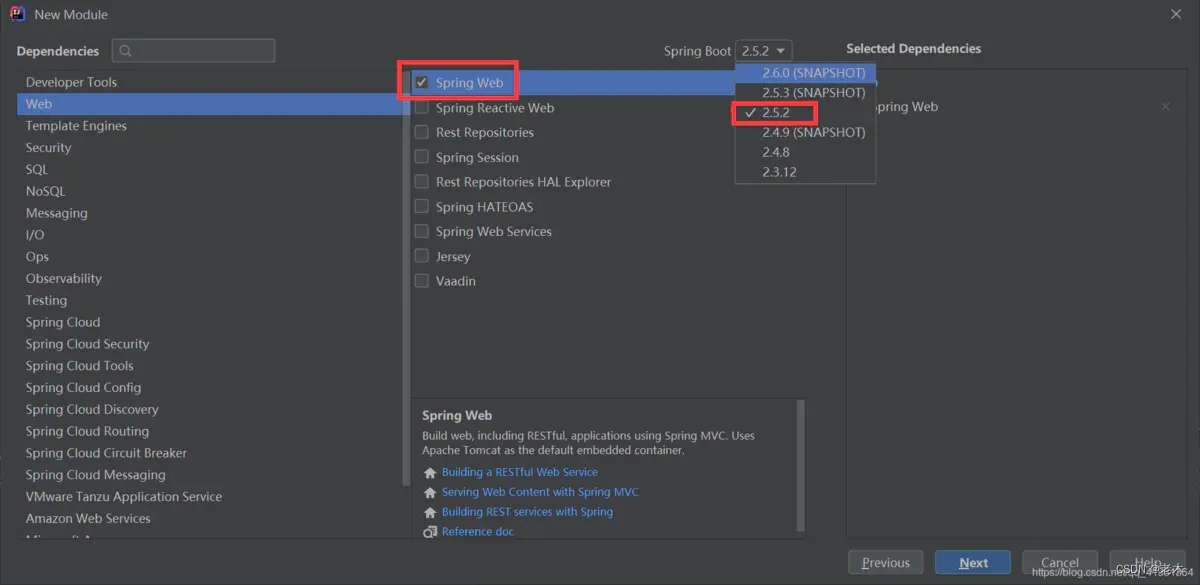Viewport: 1200px width, 585px height.
Task: Select the Spring Cloud category
Action: tap(63, 322)
